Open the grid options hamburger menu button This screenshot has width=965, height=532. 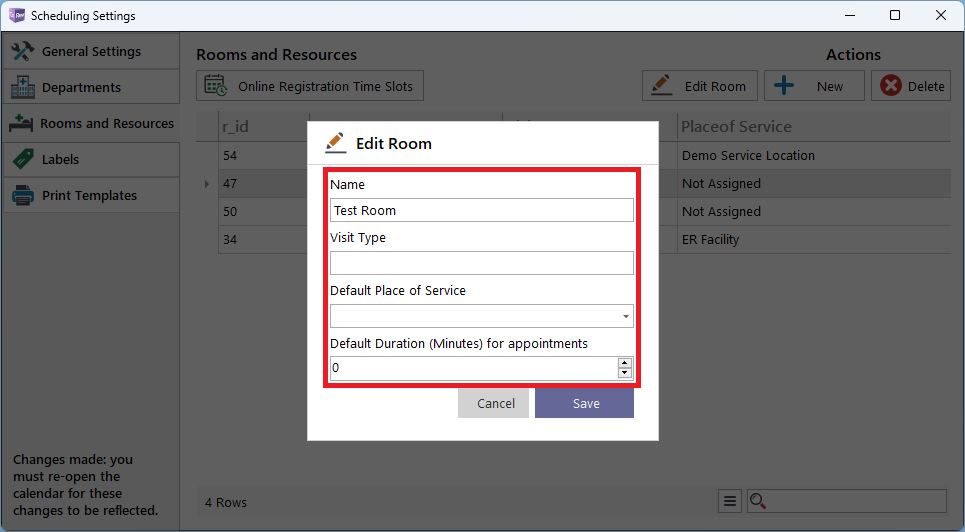coord(730,501)
